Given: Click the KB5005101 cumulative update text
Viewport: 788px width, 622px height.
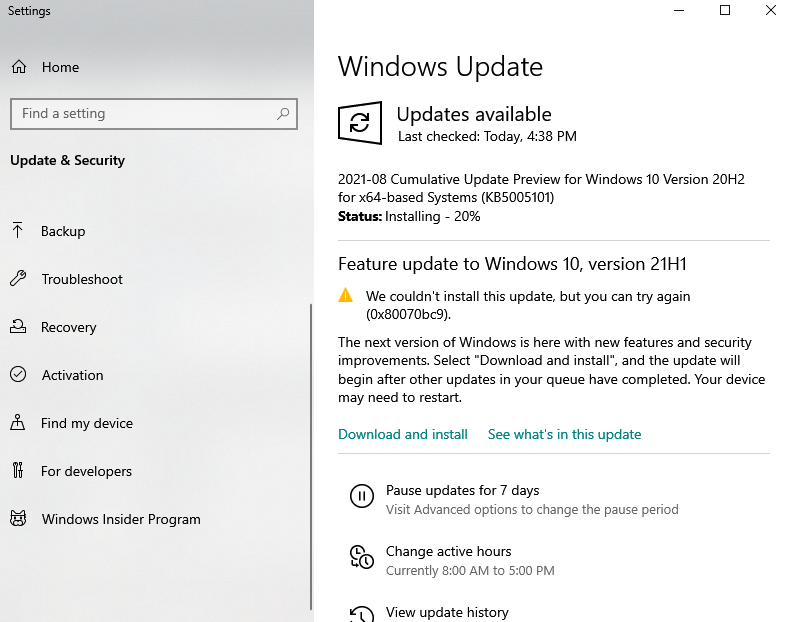Looking at the screenshot, I should point(541,188).
